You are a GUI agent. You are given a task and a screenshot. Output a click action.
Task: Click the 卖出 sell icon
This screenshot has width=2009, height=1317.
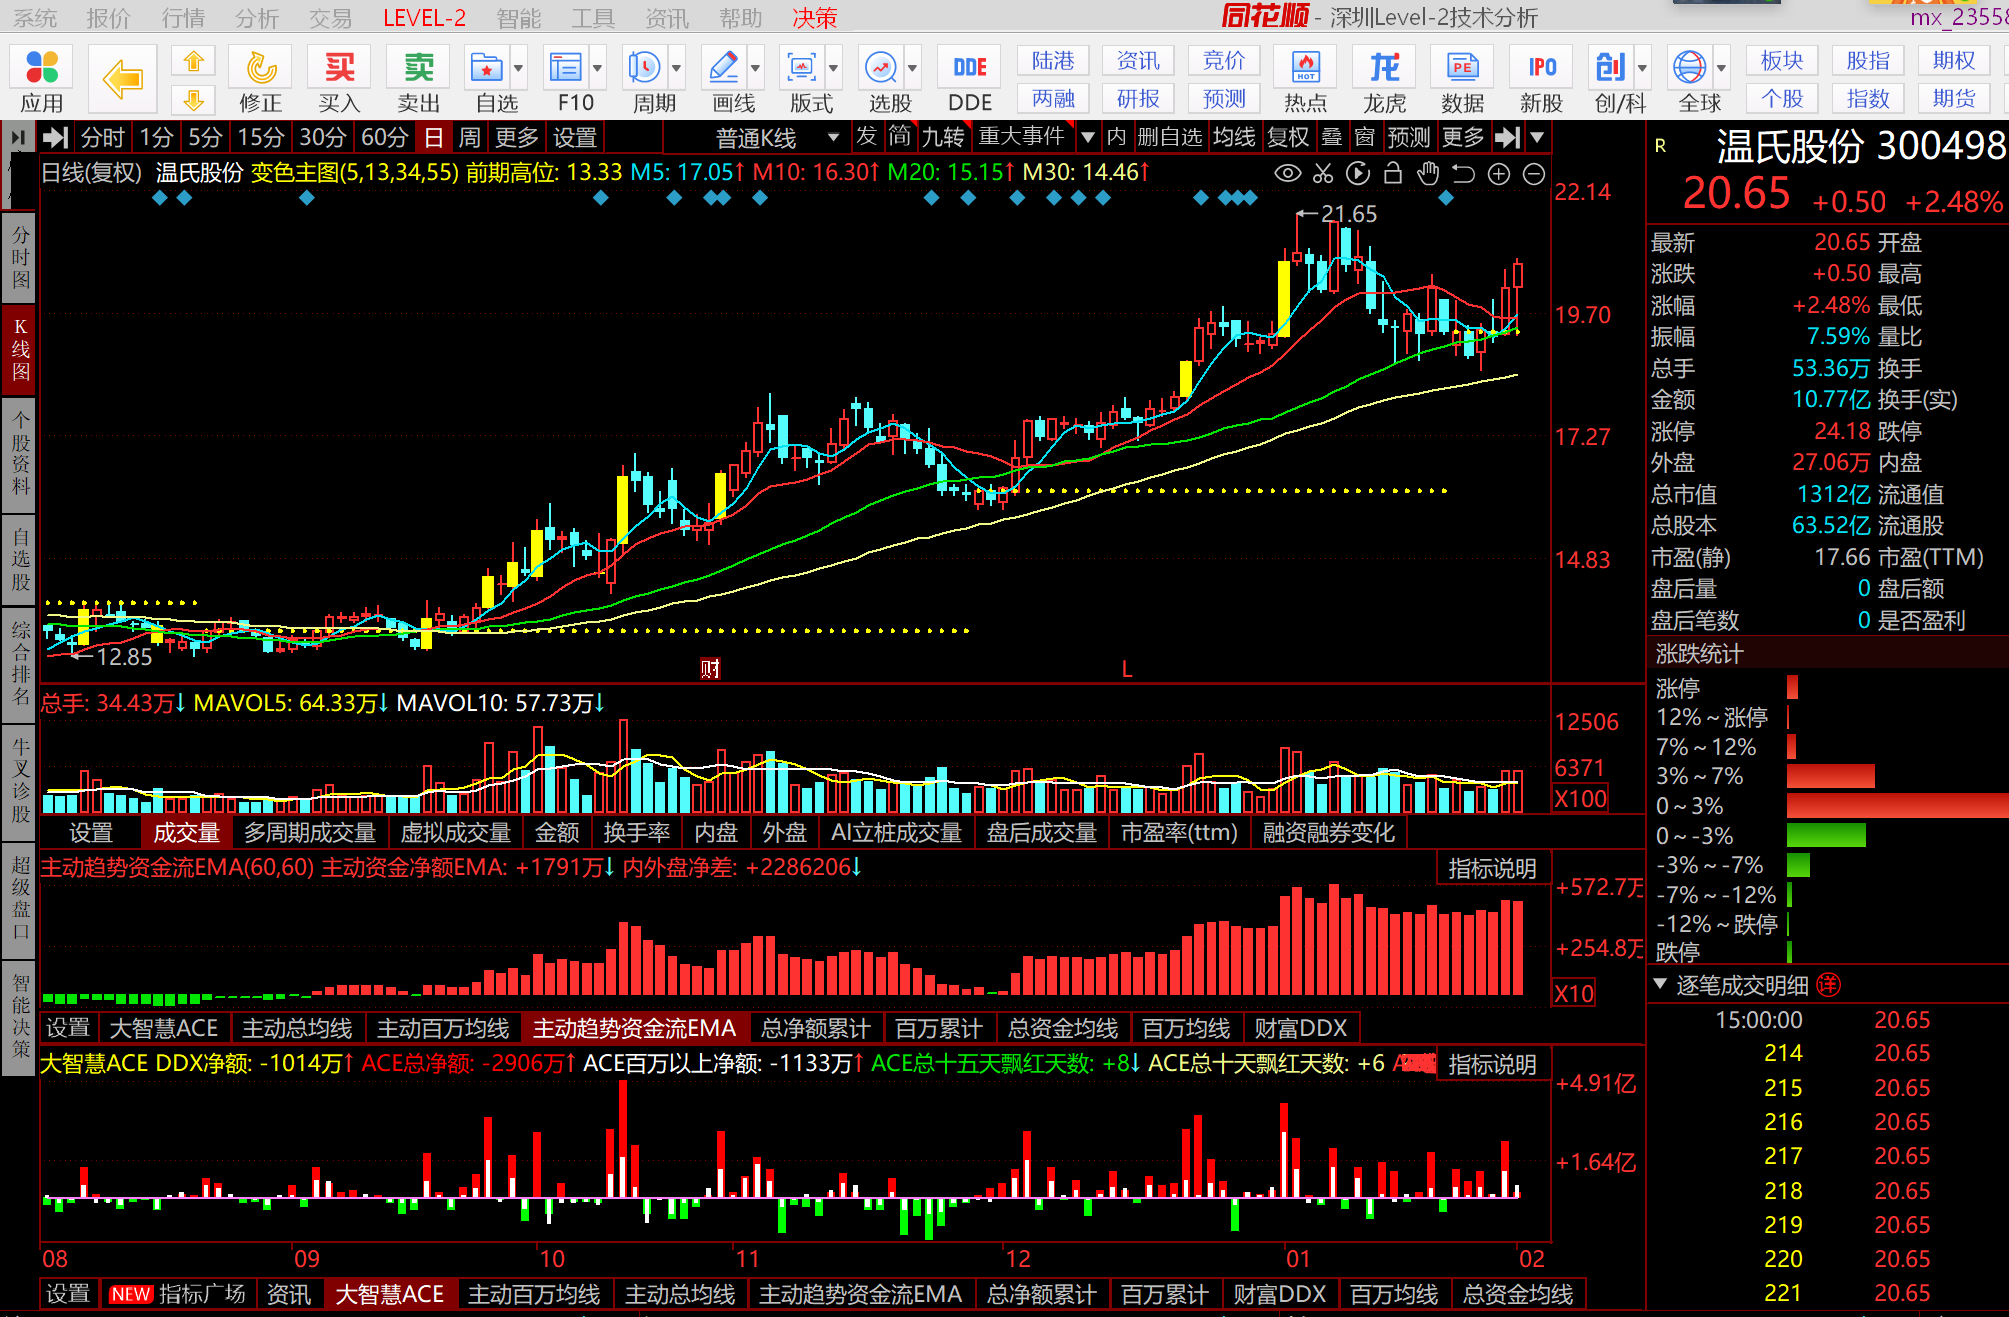(418, 80)
